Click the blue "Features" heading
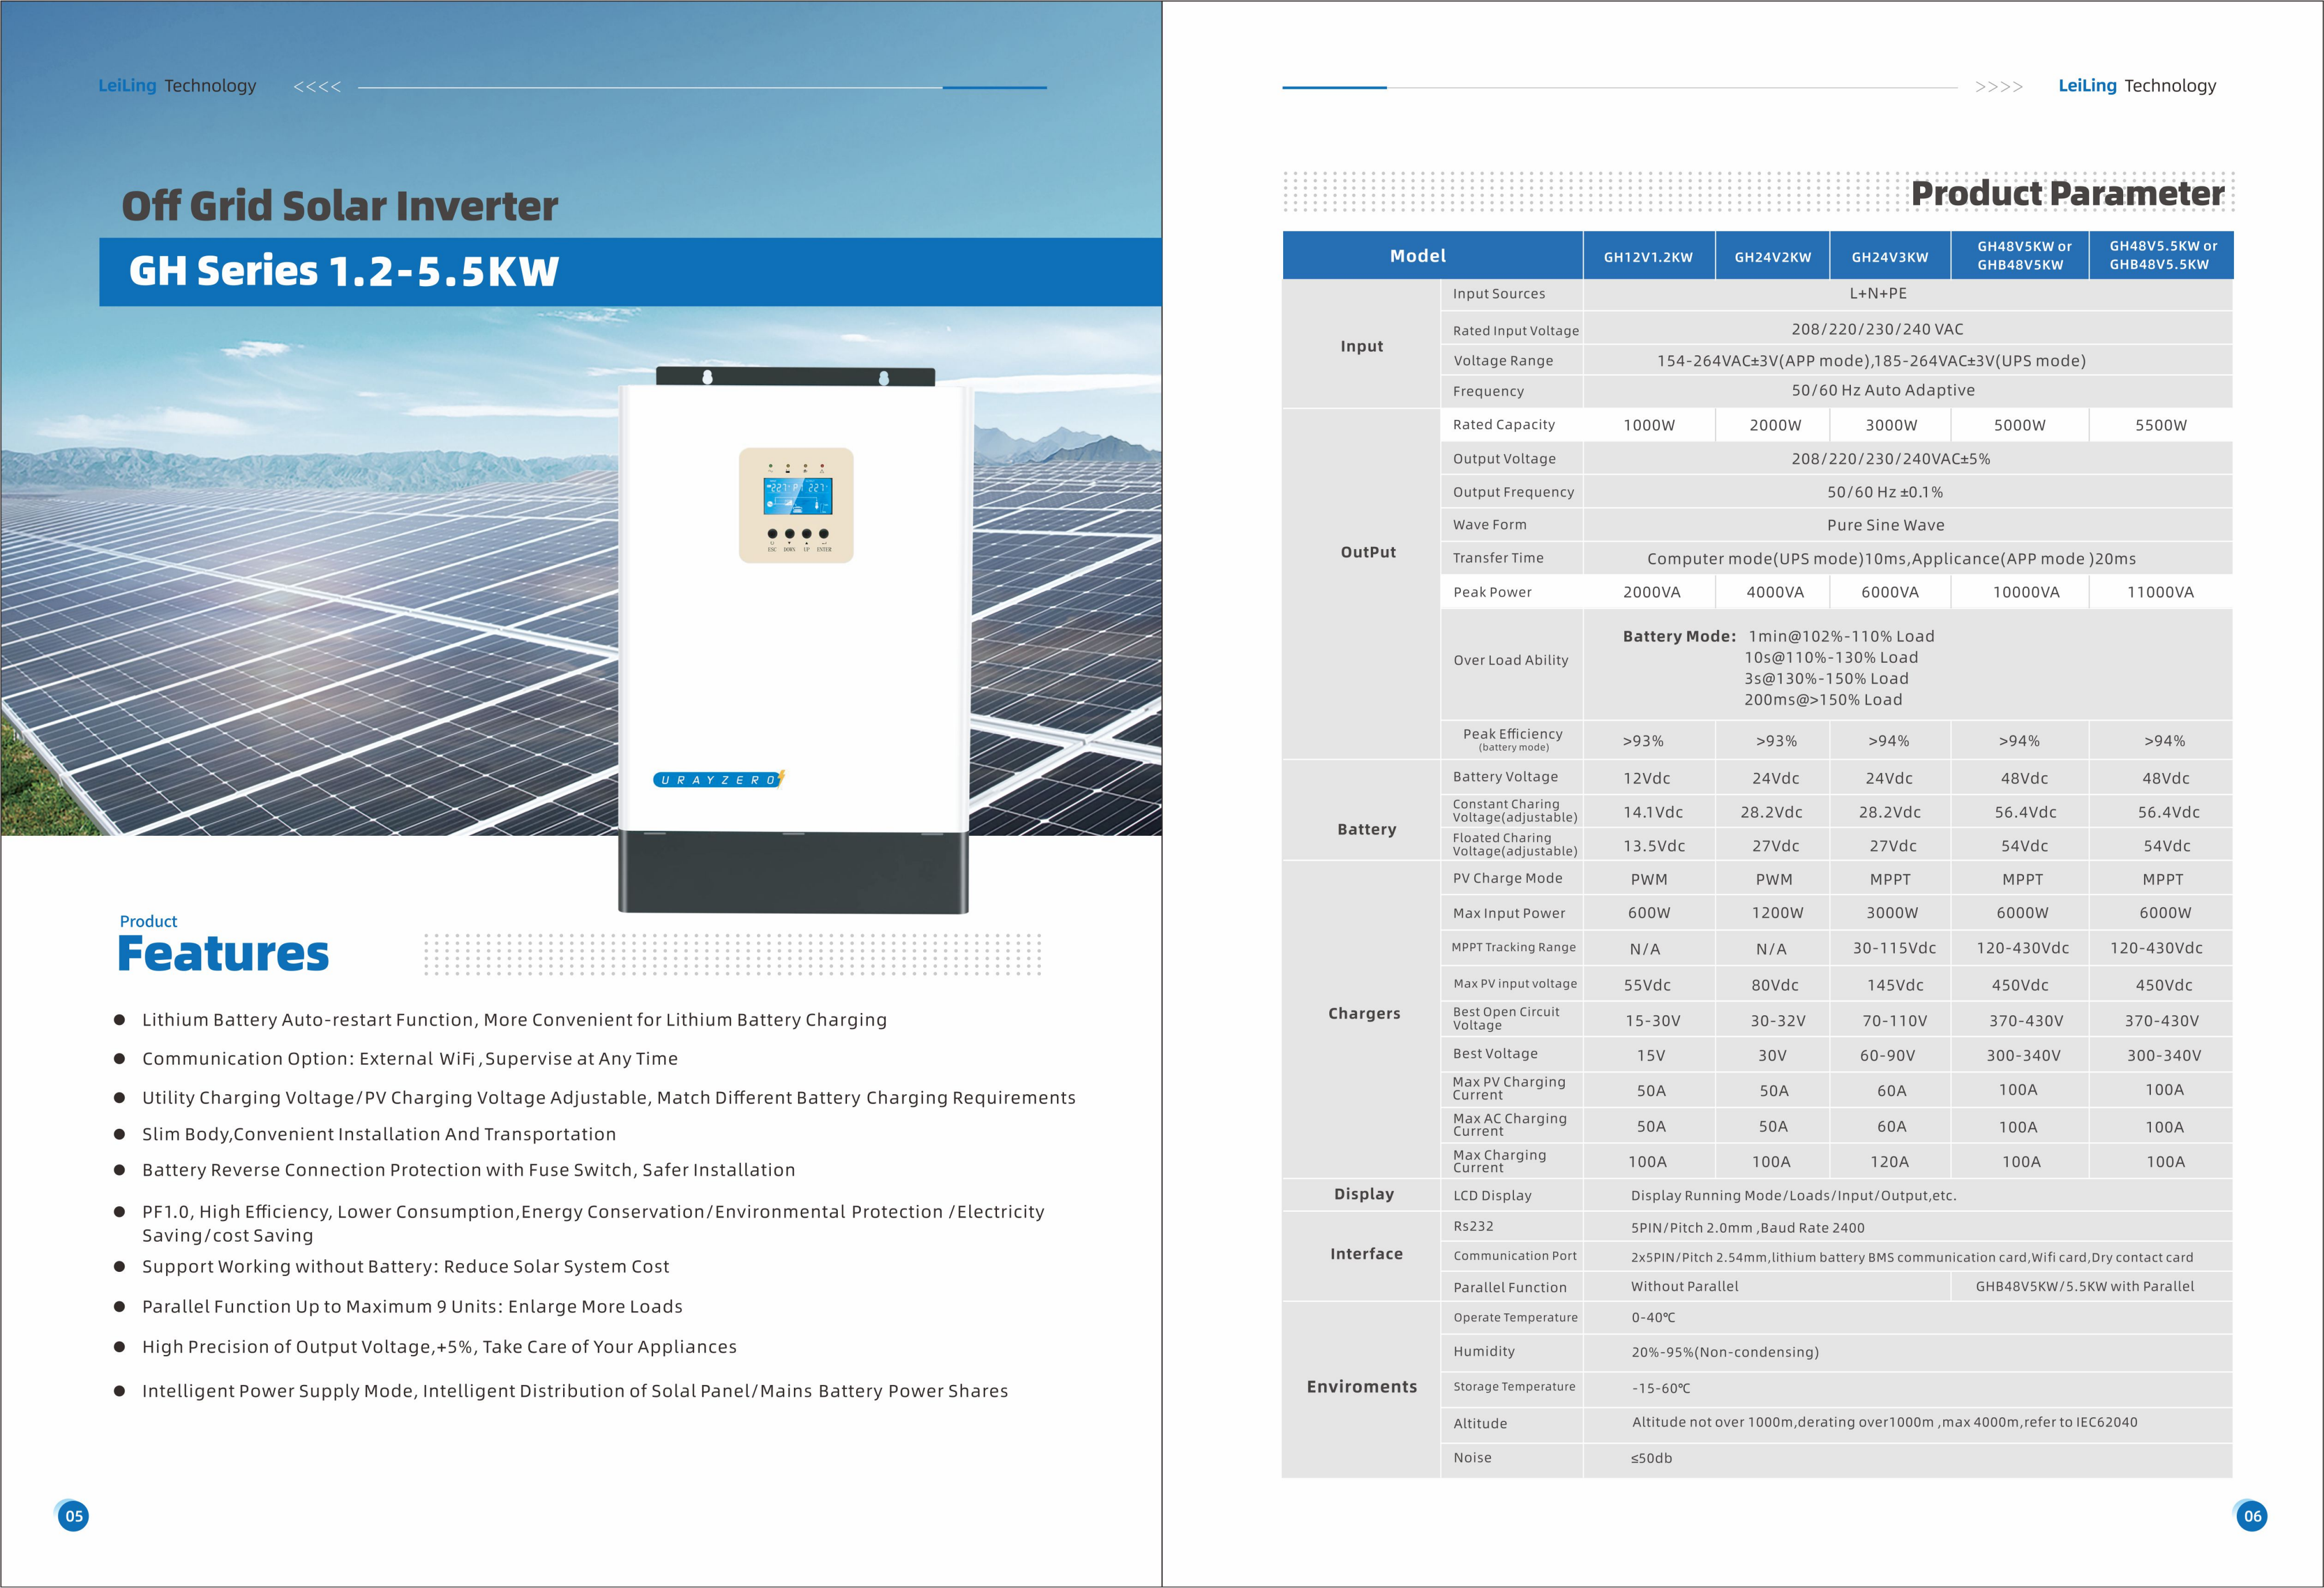Image resolution: width=2324 pixels, height=1588 pixels. (223, 953)
